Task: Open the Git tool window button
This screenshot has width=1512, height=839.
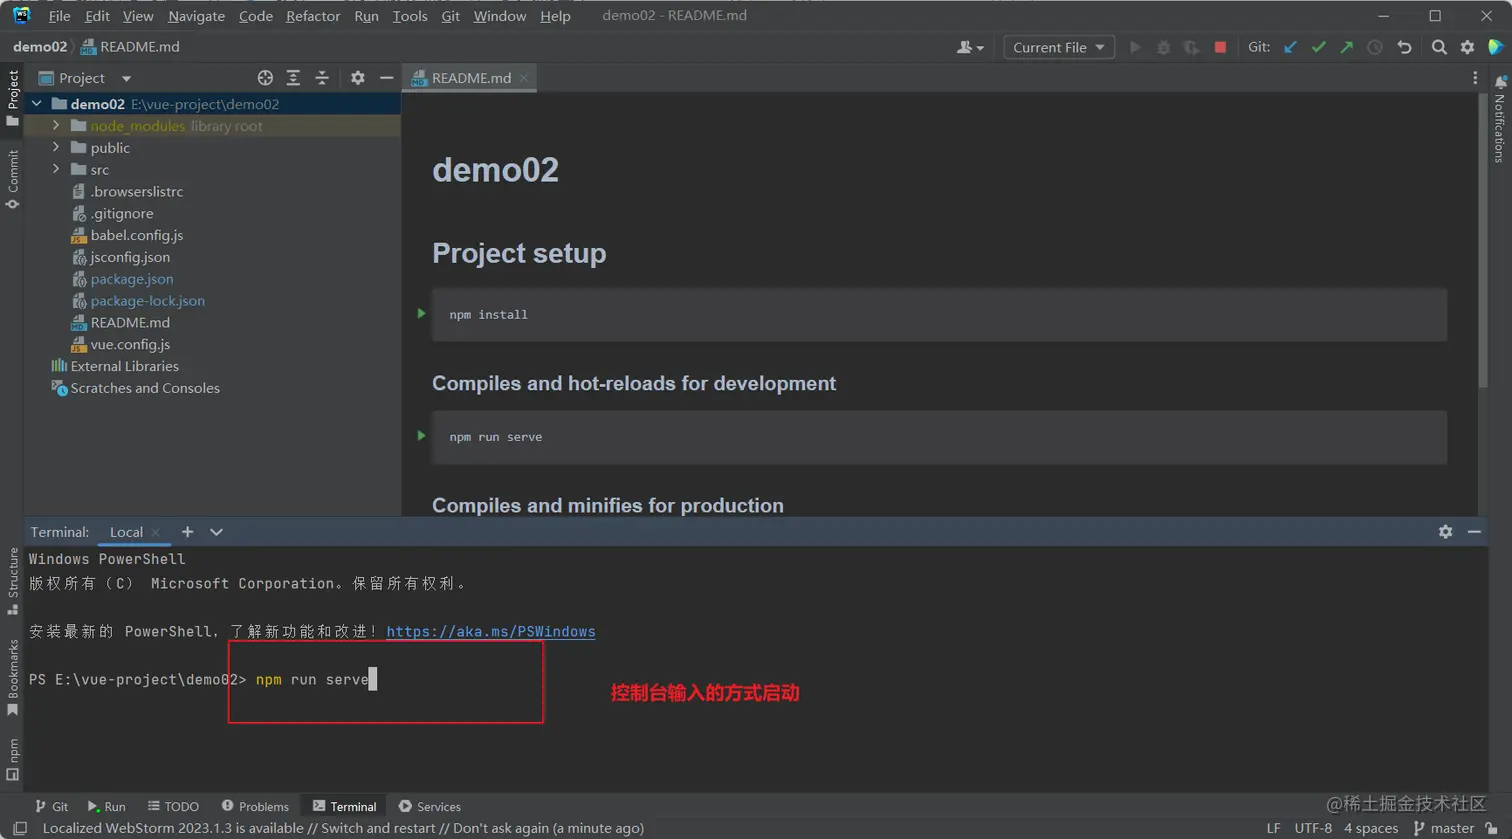Action: [x=52, y=806]
